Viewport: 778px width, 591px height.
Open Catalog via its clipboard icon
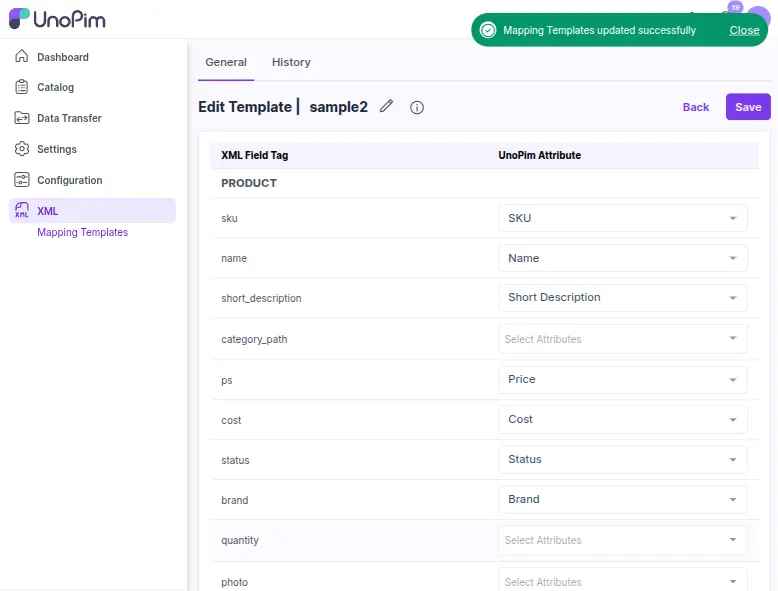(x=22, y=87)
